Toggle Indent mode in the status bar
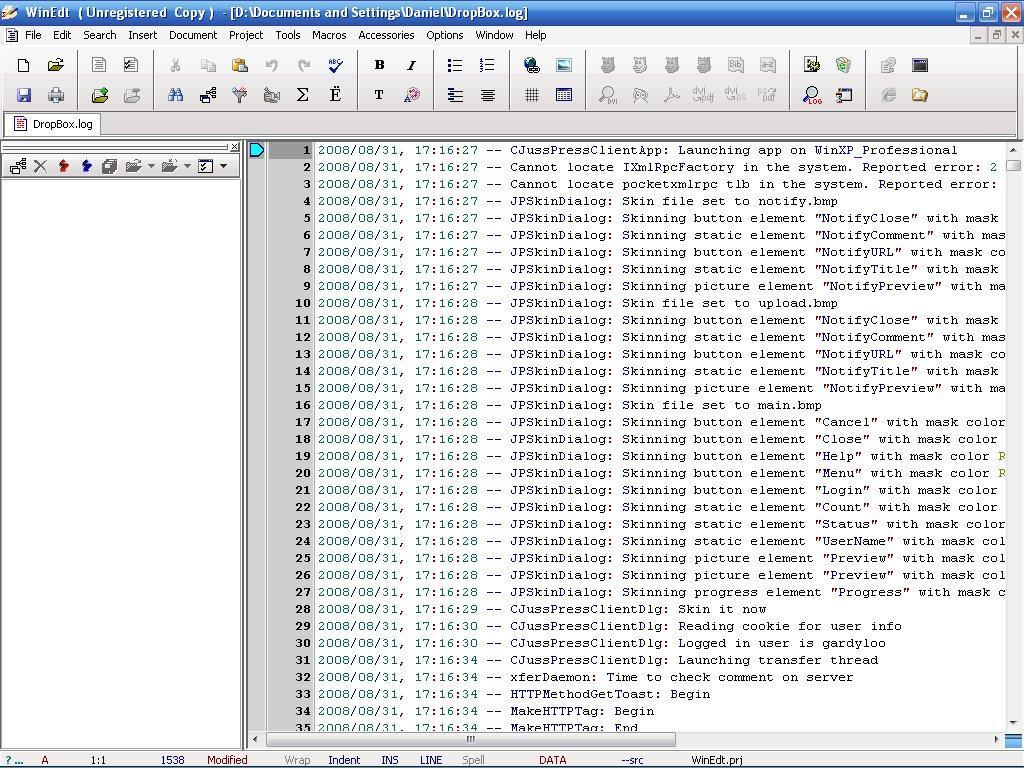 (344, 760)
